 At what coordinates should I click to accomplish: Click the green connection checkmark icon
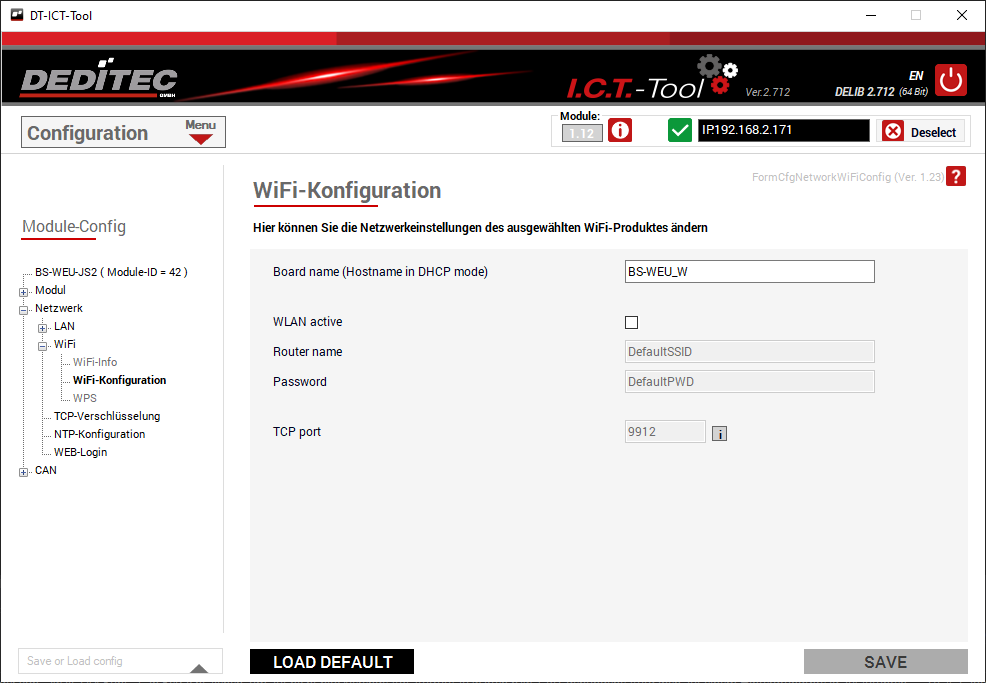click(x=680, y=131)
